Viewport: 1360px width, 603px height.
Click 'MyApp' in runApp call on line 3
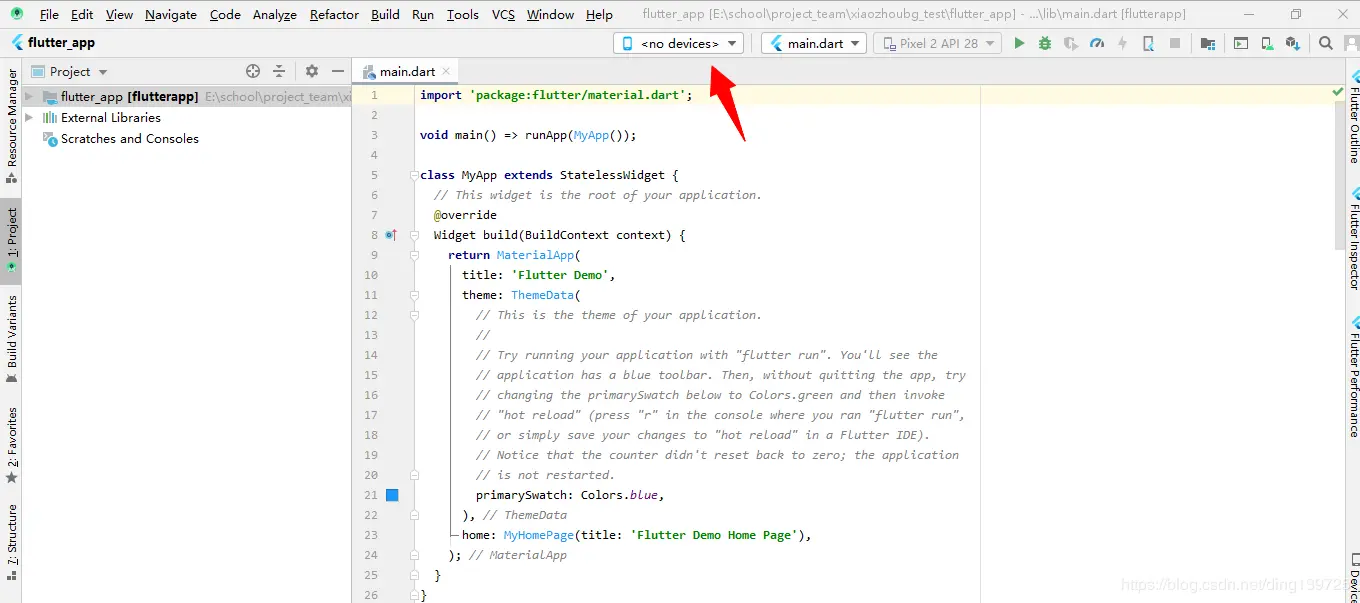[x=591, y=135]
